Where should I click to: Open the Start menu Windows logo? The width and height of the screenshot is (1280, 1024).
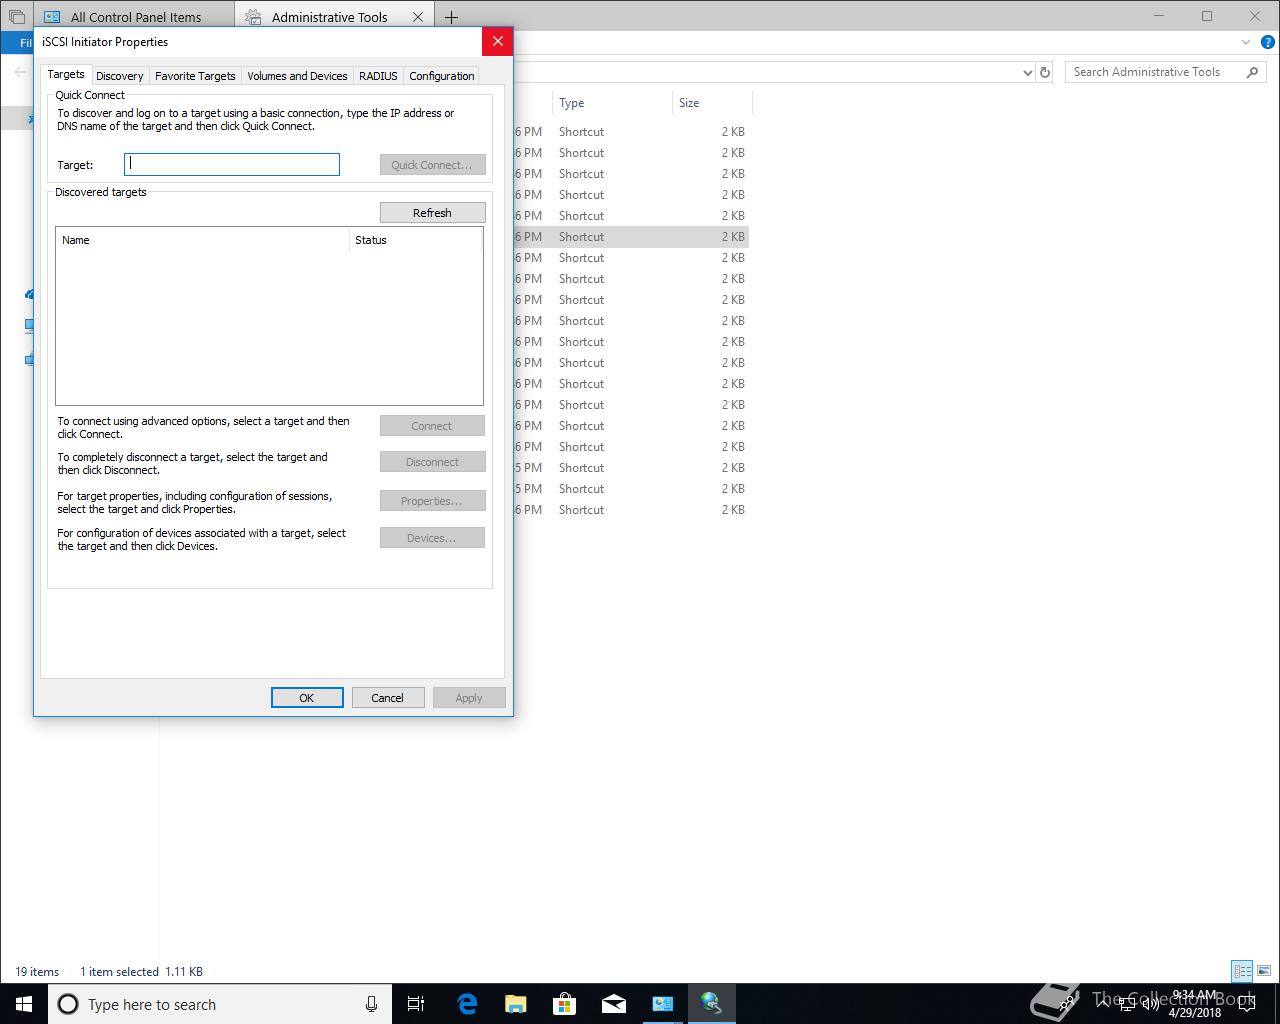click(24, 1004)
